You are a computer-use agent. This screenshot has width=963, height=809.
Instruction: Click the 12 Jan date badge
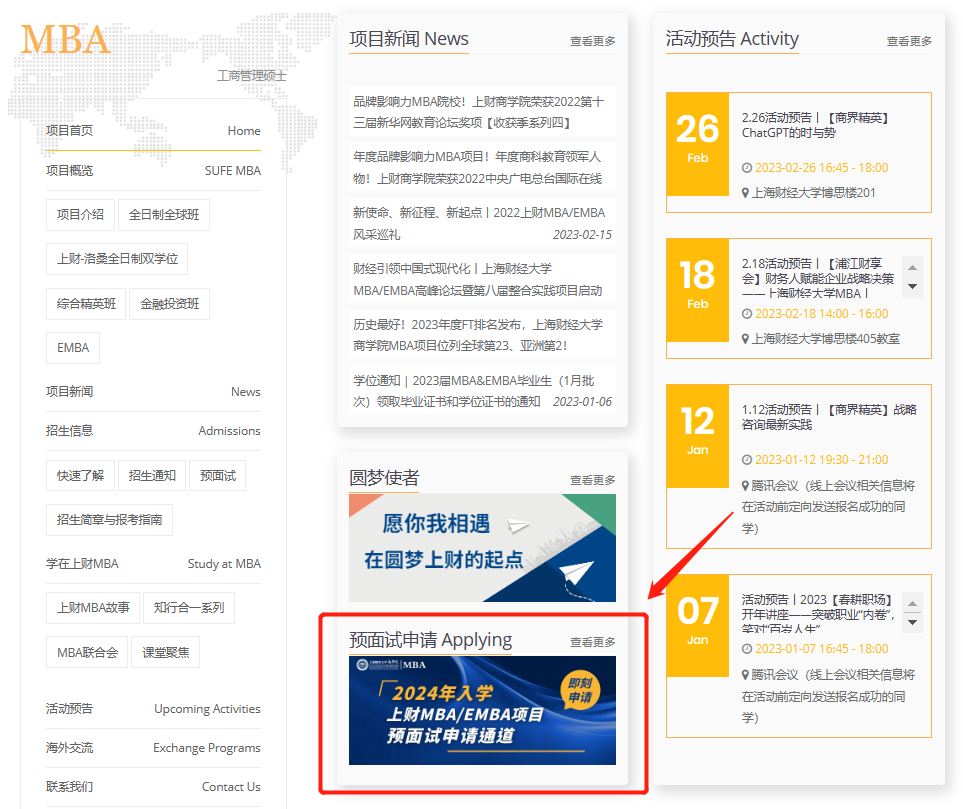(x=698, y=437)
